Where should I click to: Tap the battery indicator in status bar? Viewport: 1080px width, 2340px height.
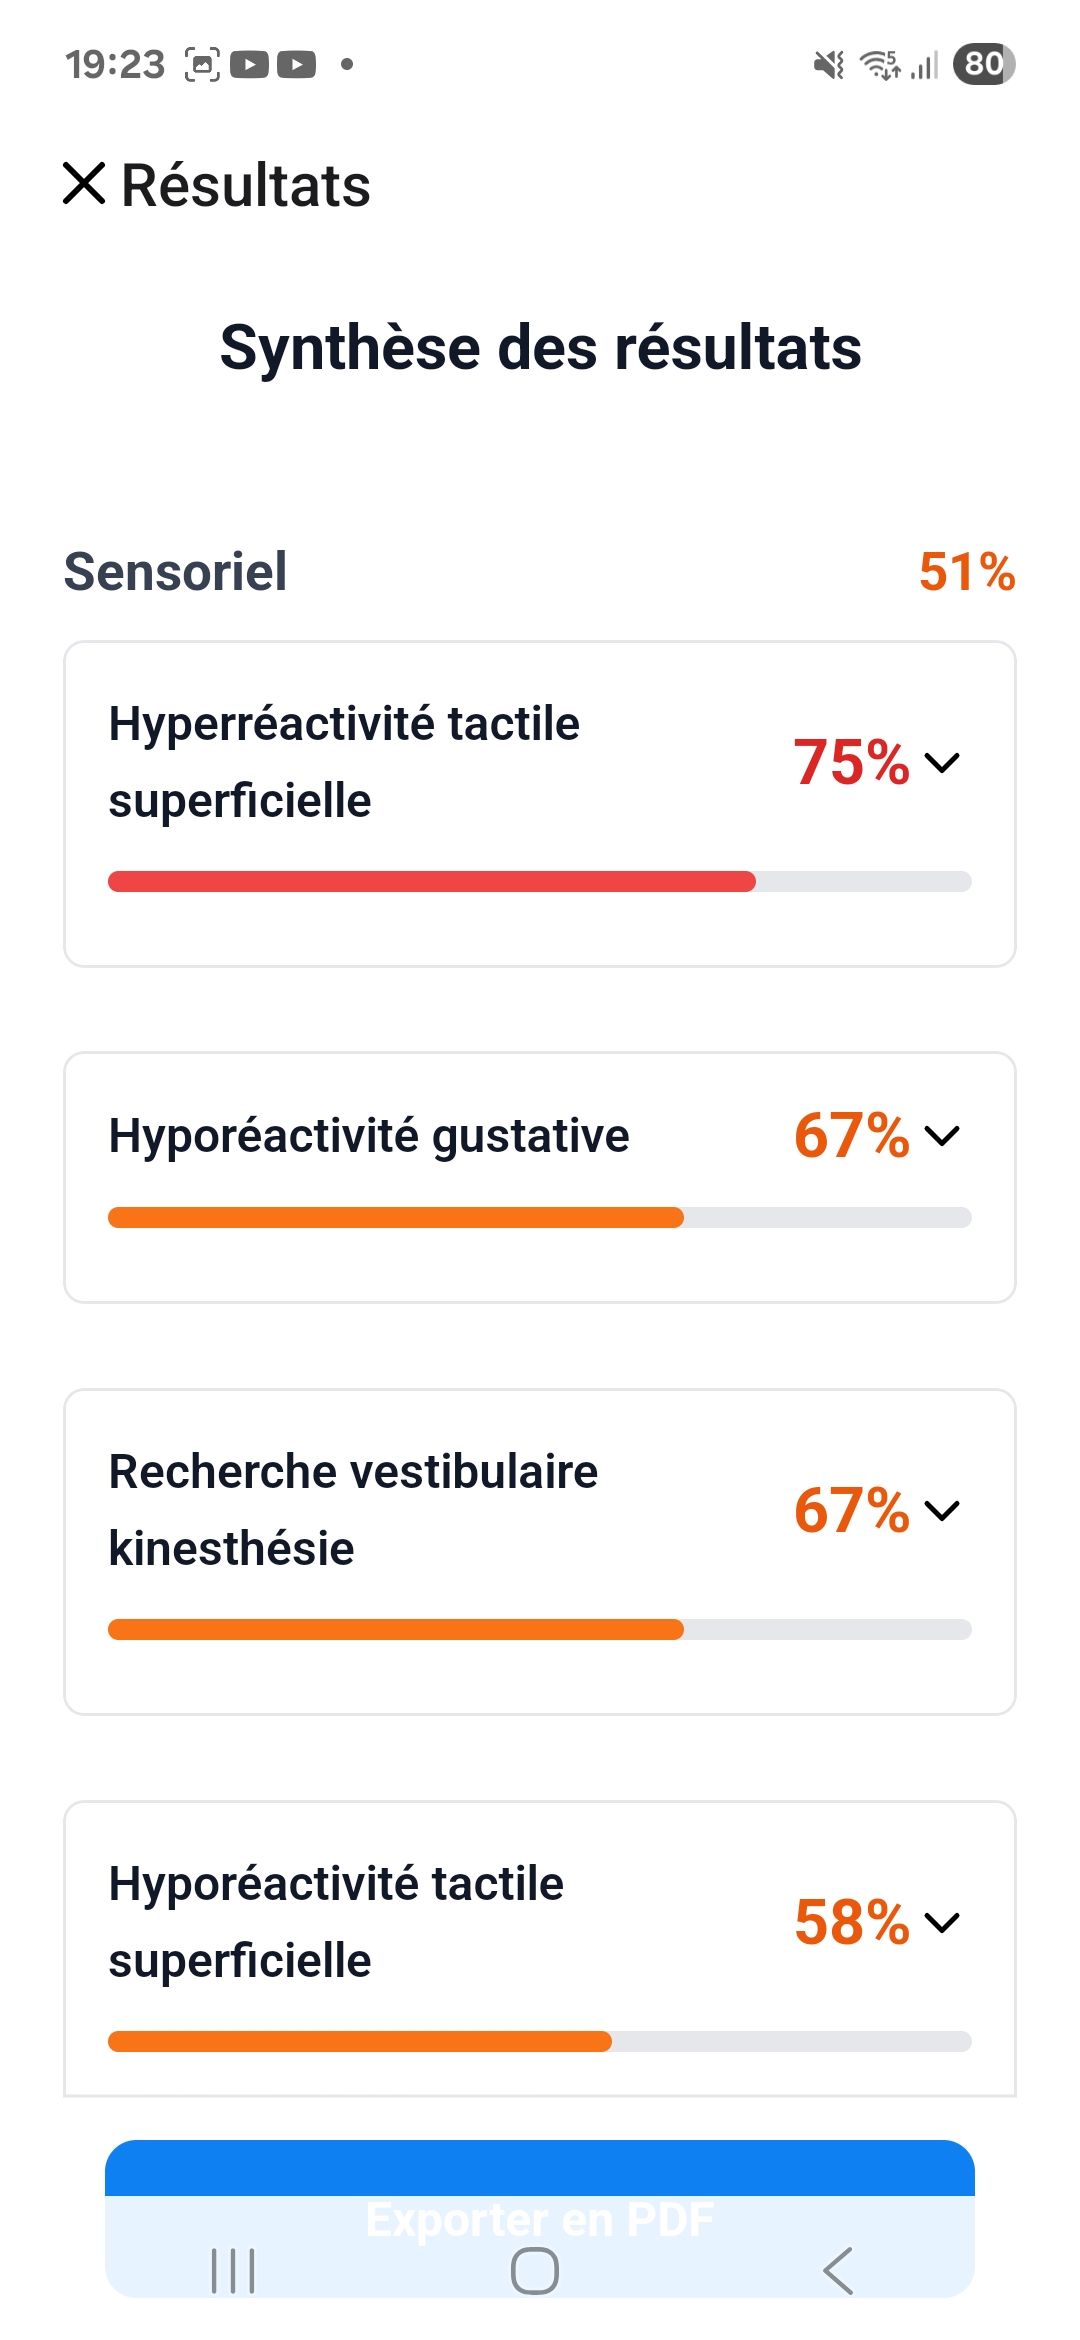[984, 64]
